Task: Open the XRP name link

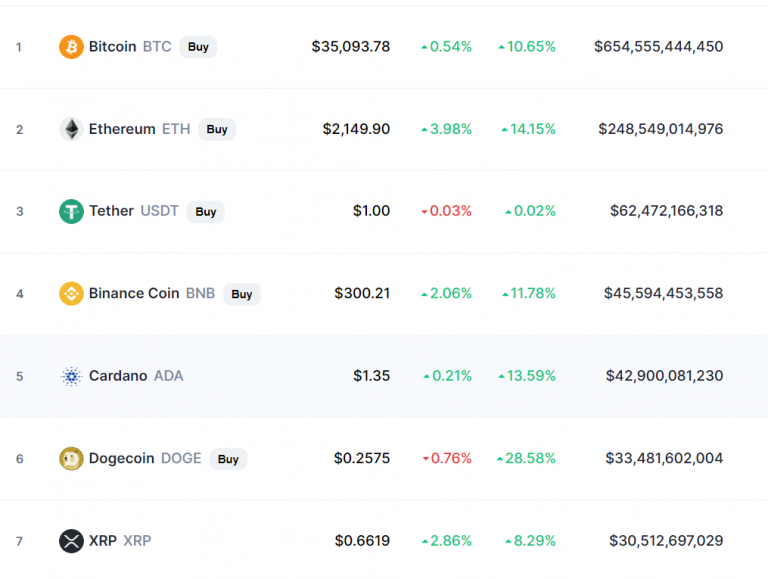Action: click(x=102, y=541)
